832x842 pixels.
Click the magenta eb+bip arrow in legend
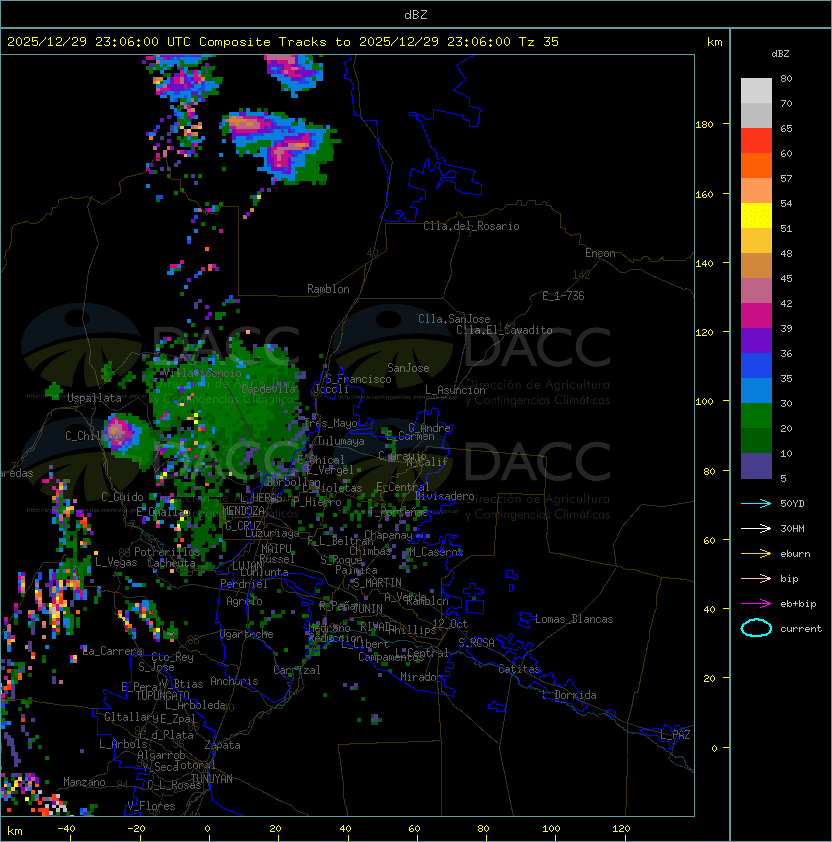[x=756, y=604]
